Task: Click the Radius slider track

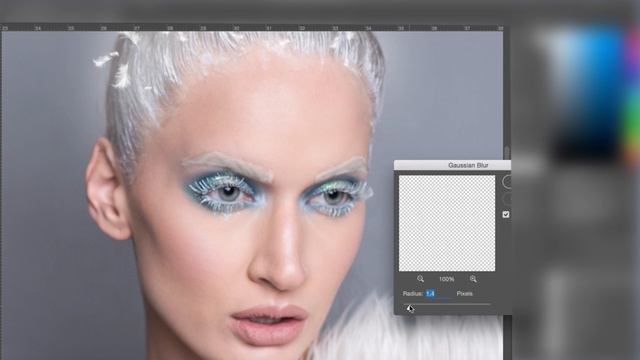Action: 447,304
